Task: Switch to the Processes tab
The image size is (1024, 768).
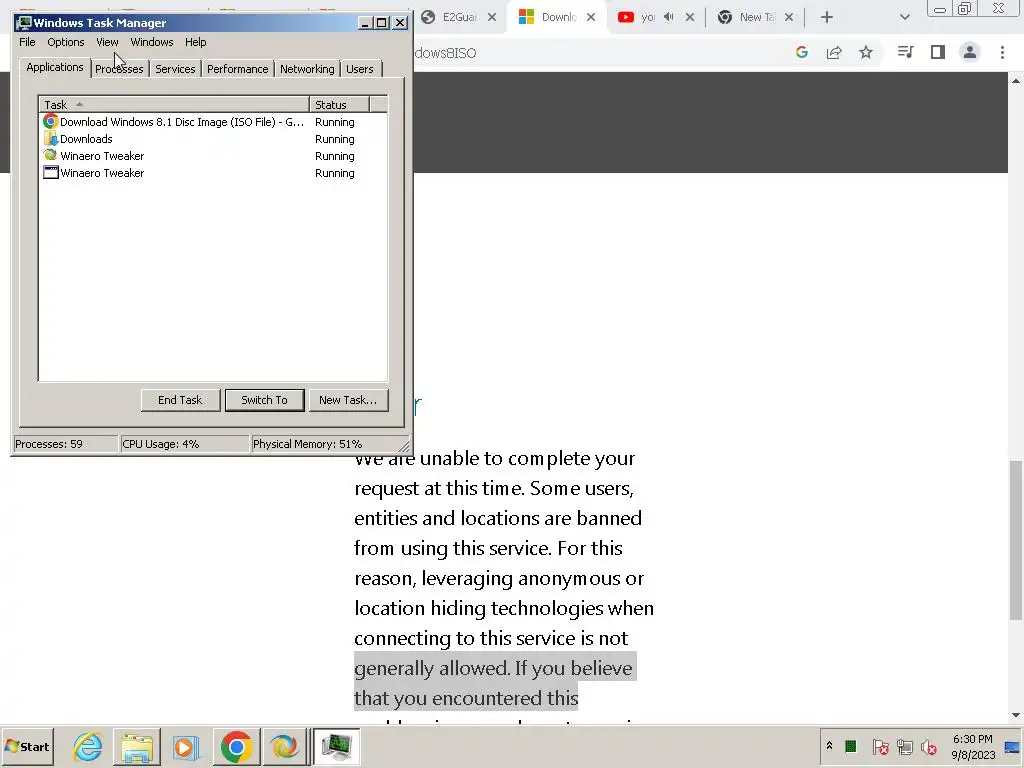Action: [x=119, y=69]
